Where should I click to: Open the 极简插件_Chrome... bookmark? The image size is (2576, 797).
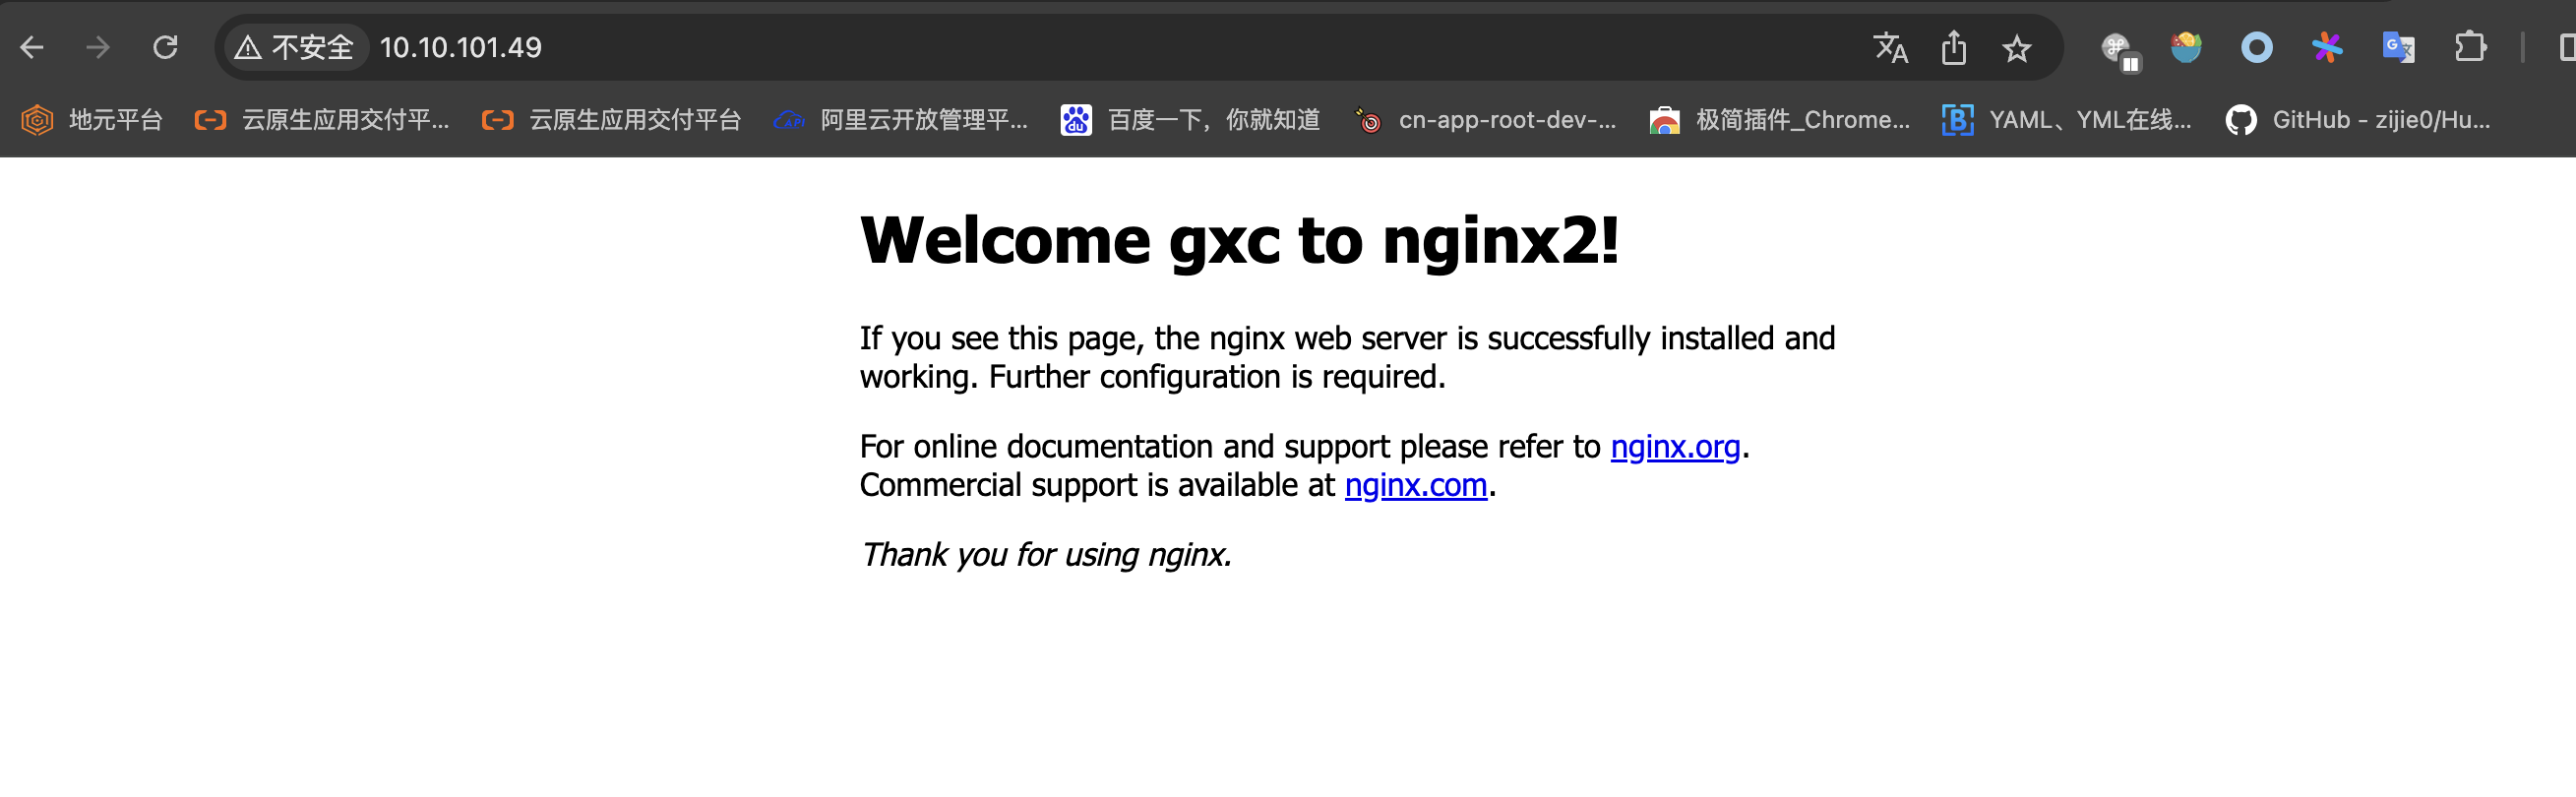(x=1780, y=120)
